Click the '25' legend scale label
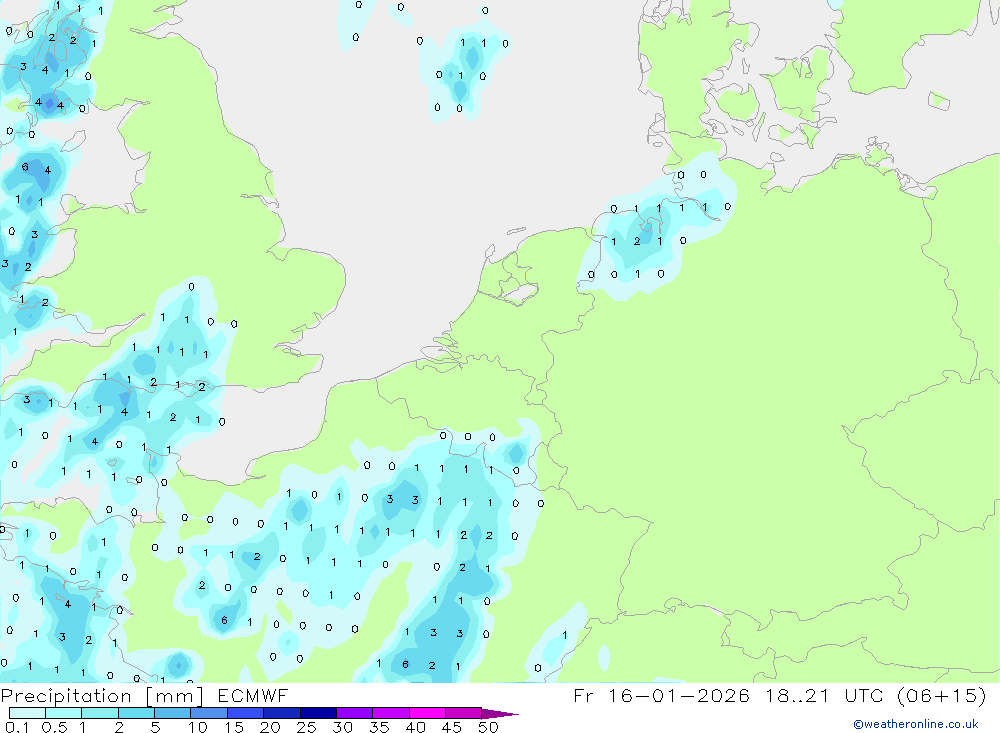The image size is (1000, 733). click(306, 727)
